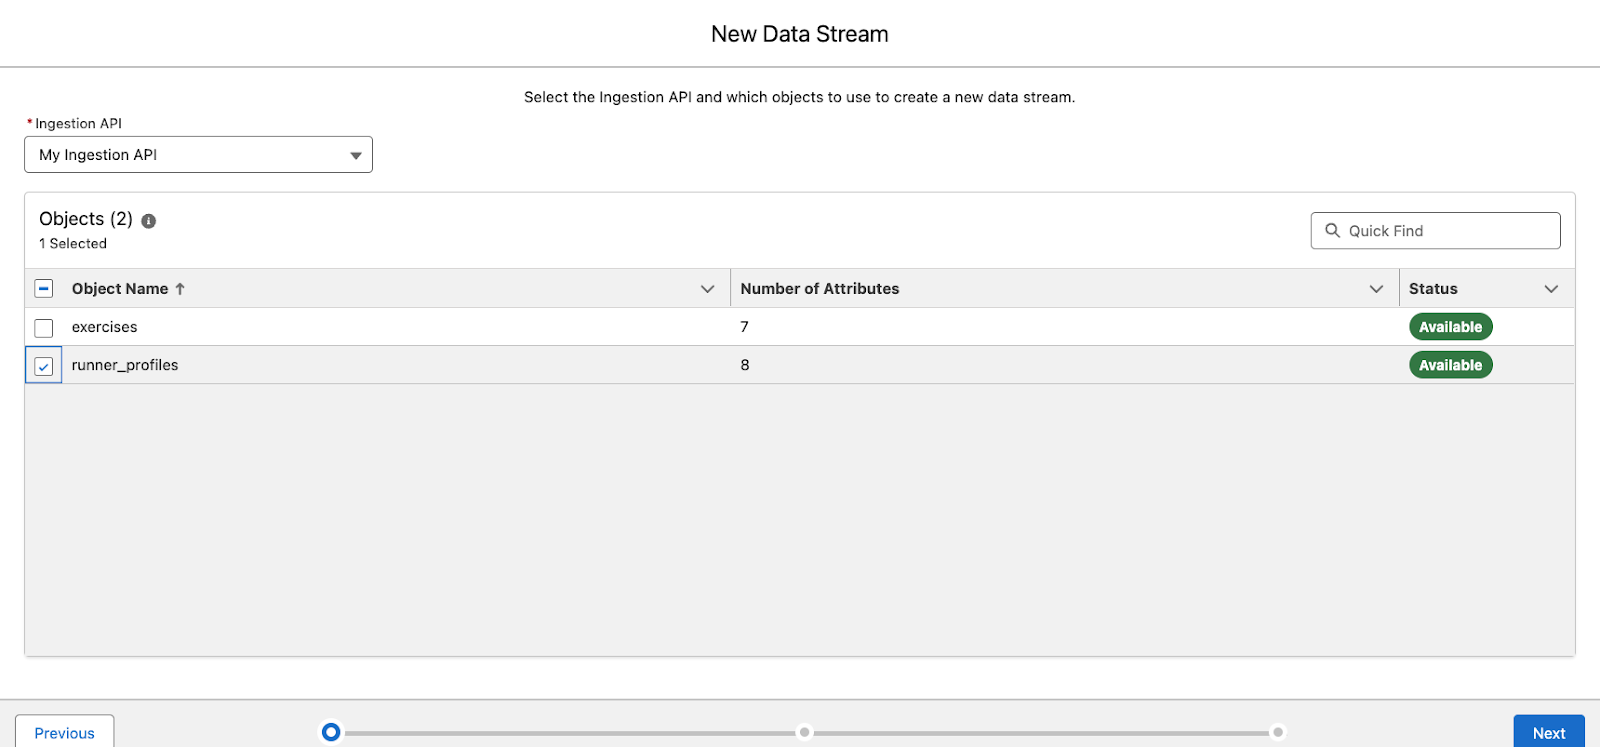Click the Quick Find magnifier icon
The width and height of the screenshot is (1600, 747).
tap(1332, 230)
